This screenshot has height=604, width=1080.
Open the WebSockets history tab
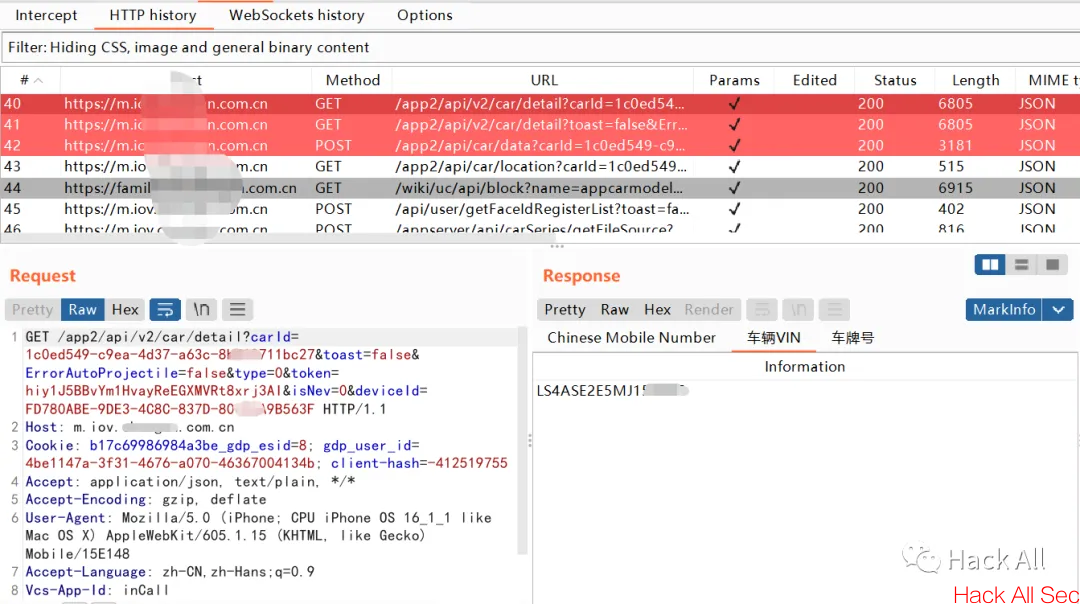tap(296, 15)
